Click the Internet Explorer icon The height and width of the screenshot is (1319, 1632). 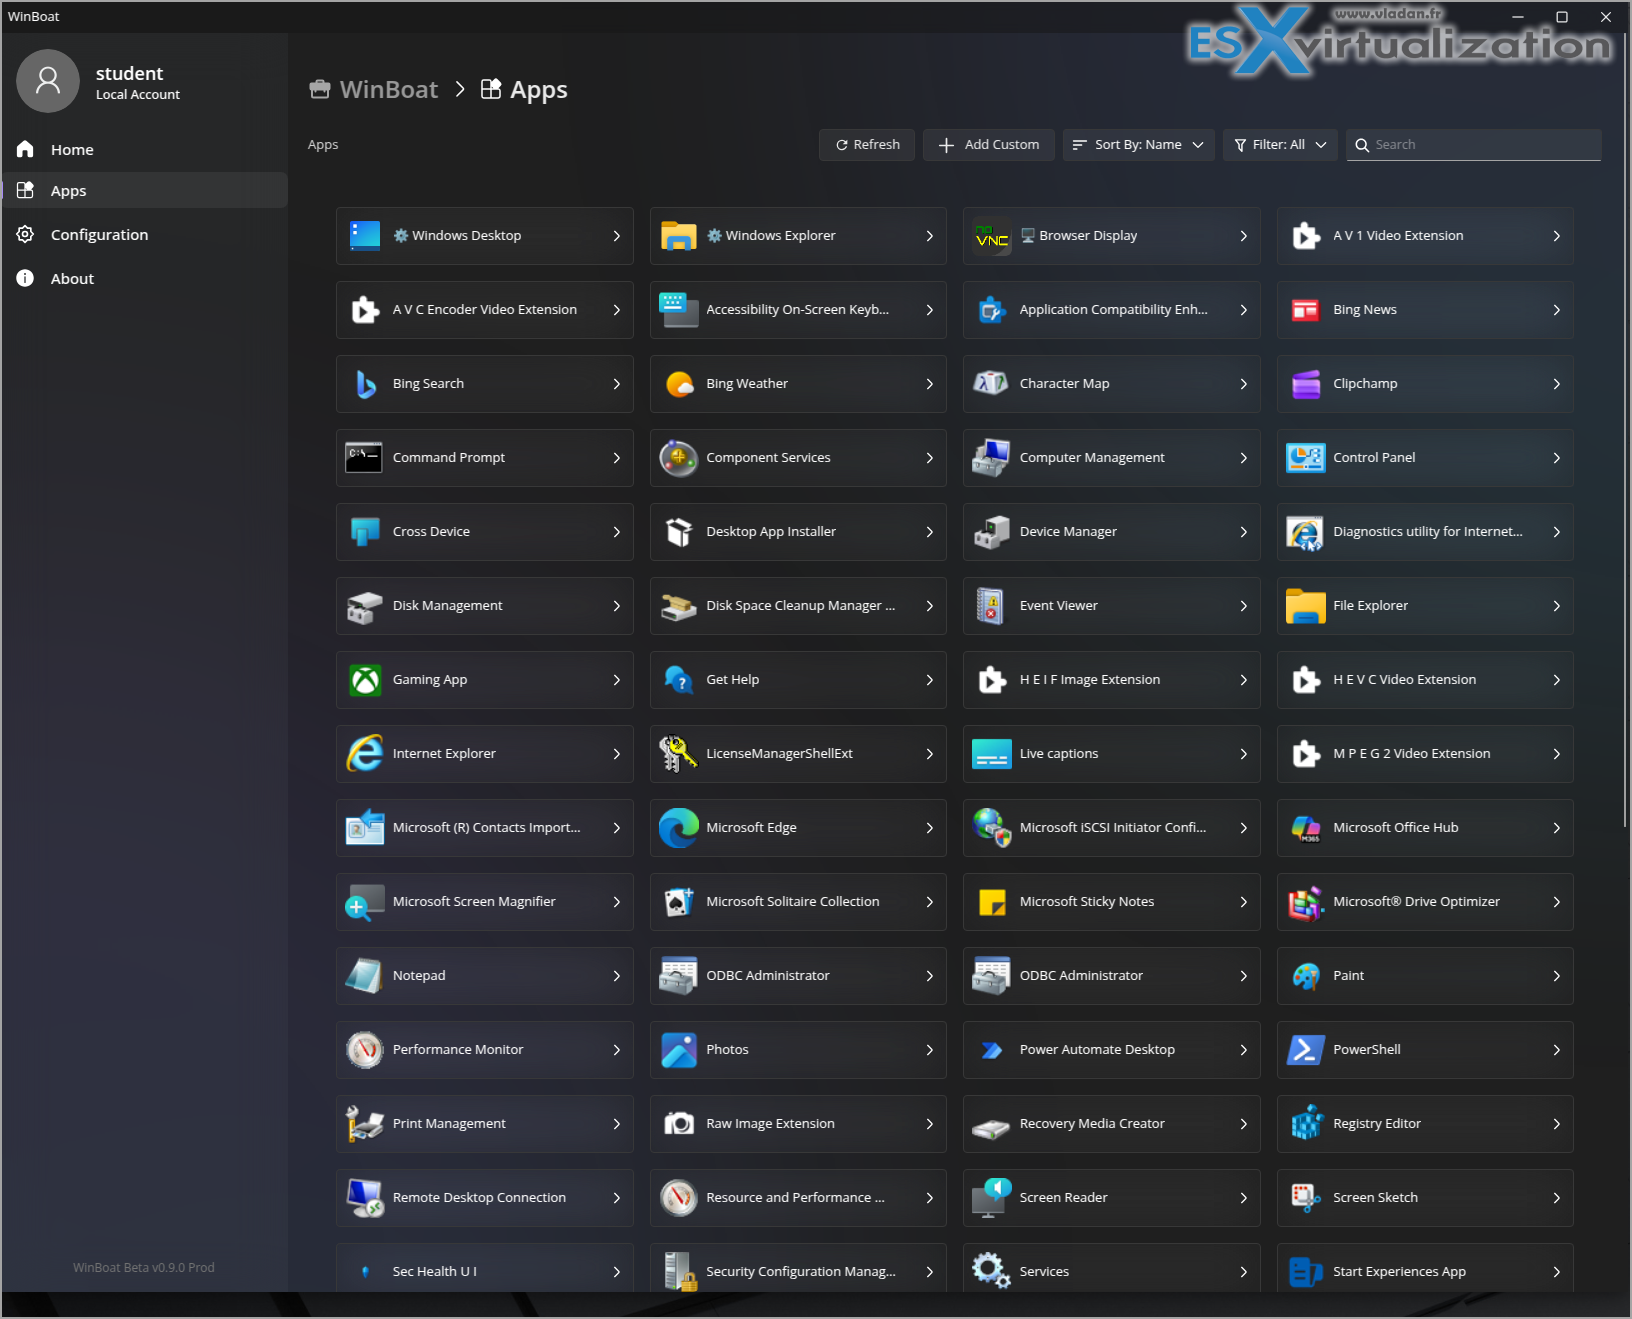(x=365, y=754)
